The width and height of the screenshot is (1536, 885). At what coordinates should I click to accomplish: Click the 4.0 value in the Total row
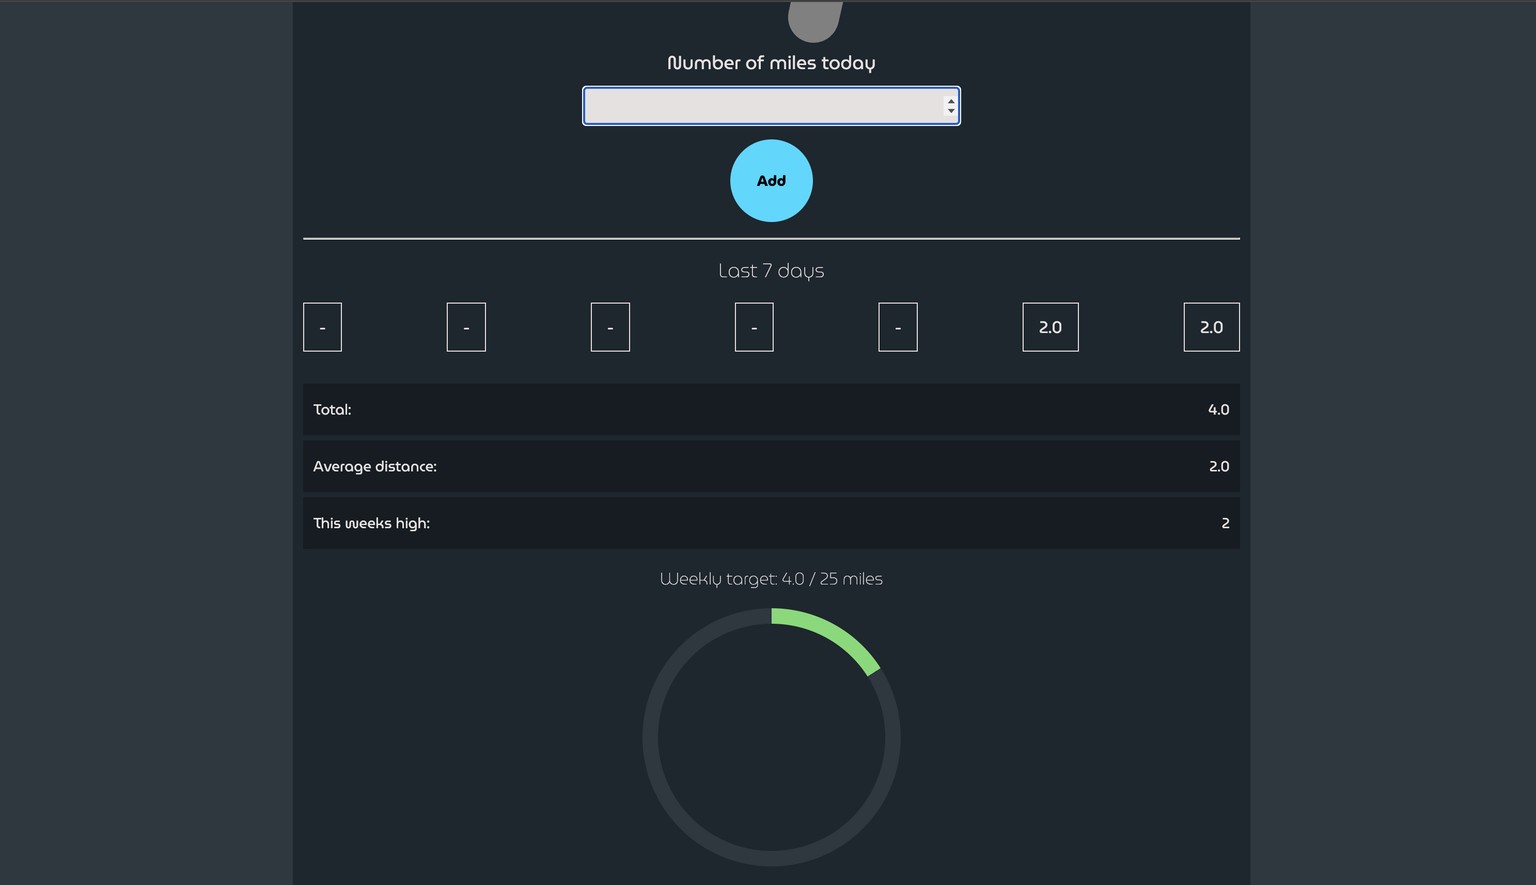(x=1218, y=410)
